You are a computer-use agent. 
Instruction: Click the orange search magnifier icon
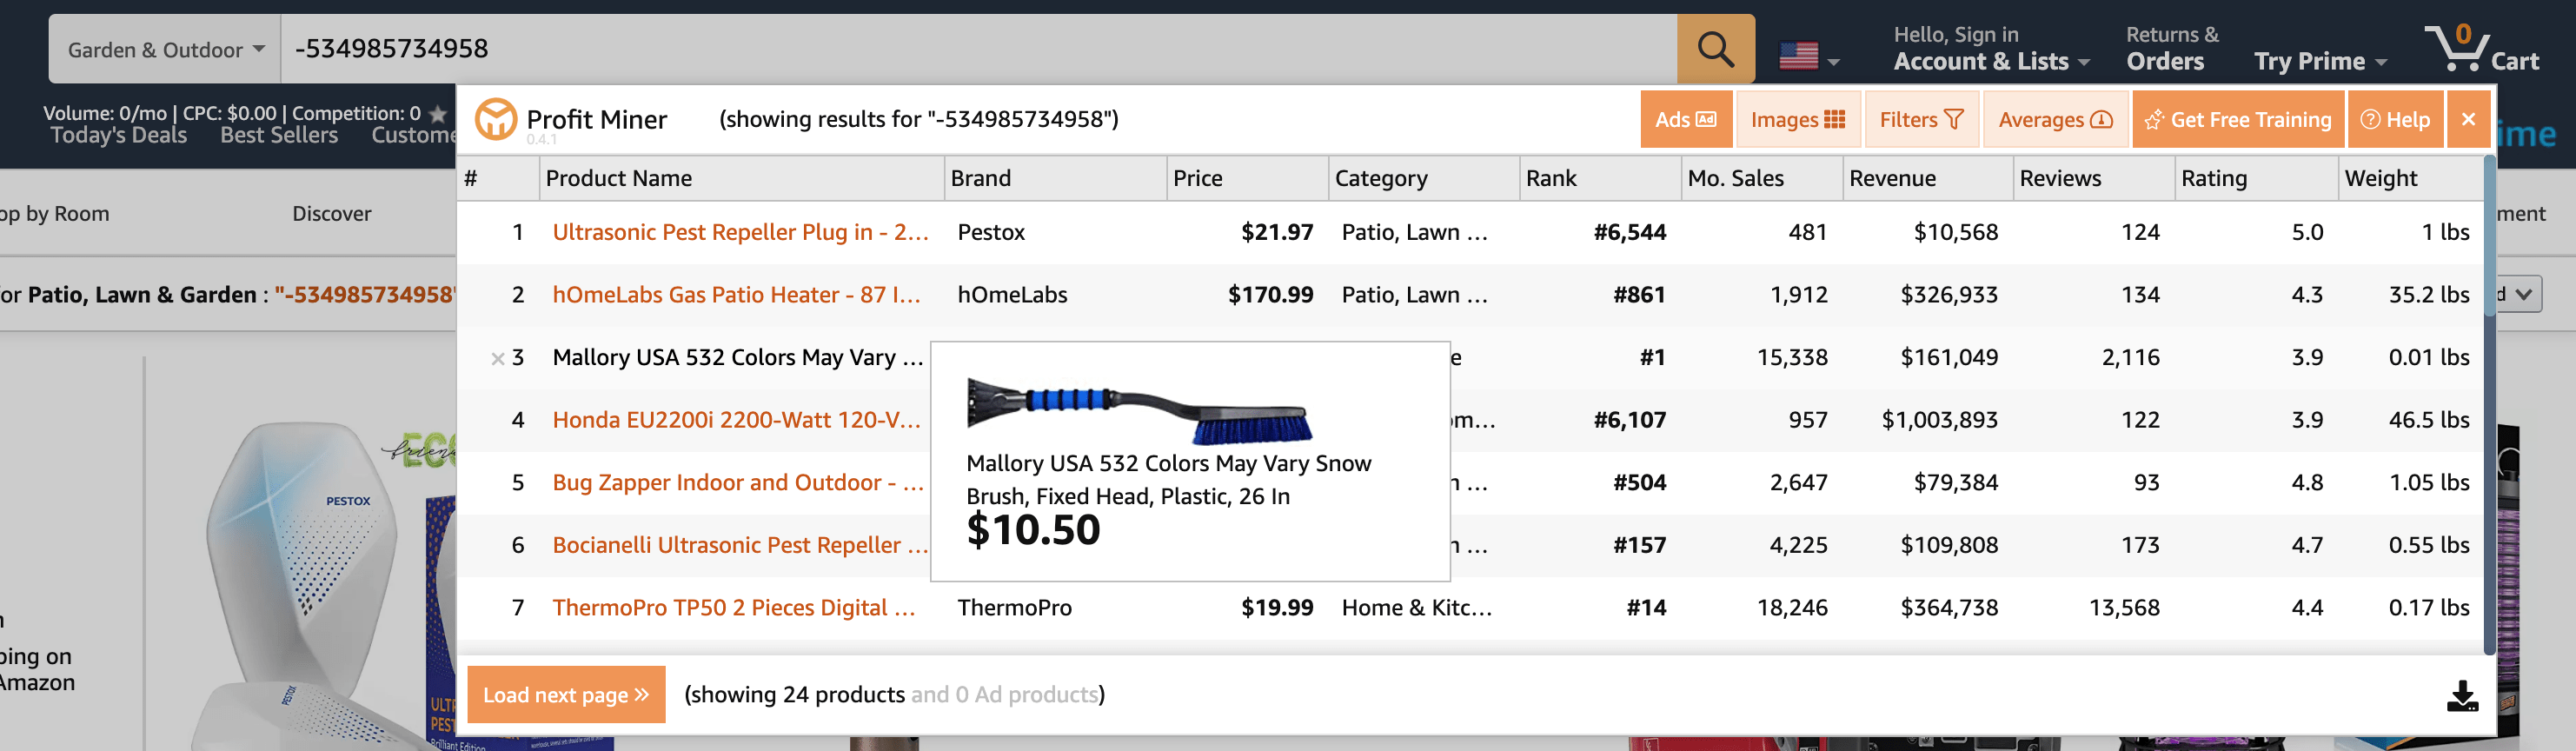click(x=1714, y=48)
